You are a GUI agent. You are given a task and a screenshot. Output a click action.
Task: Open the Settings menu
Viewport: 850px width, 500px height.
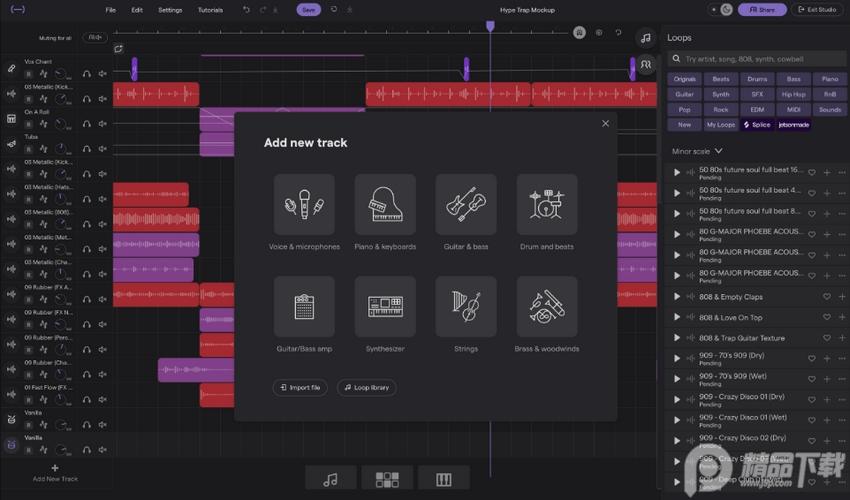tap(170, 10)
